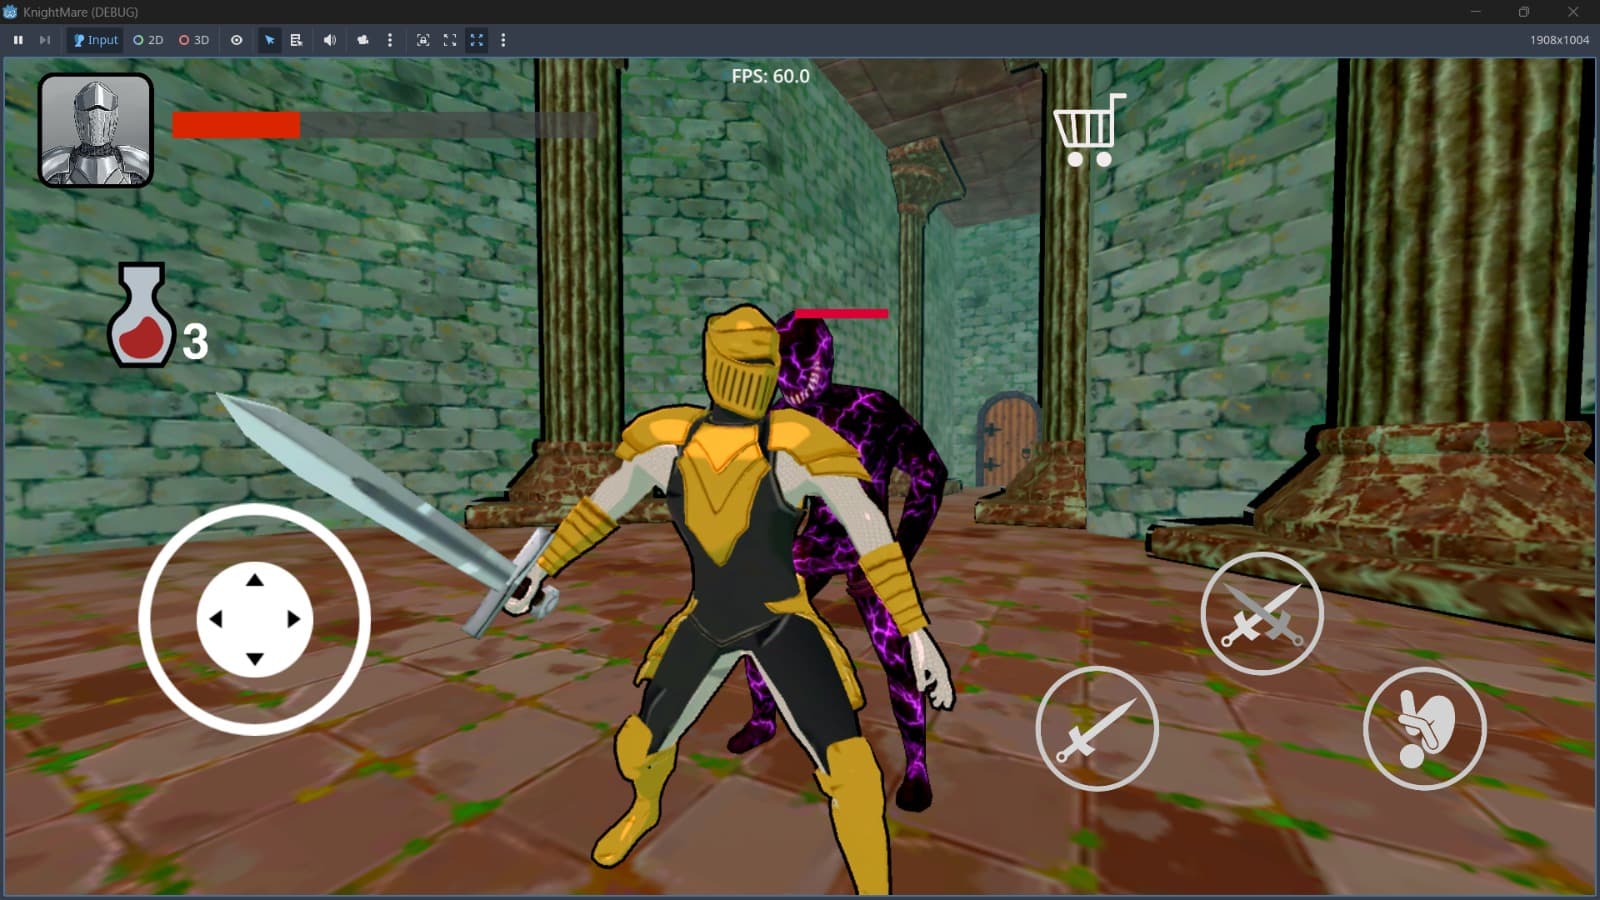Select the Input mode button
The height and width of the screenshot is (900, 1600).
pos(95,40)
